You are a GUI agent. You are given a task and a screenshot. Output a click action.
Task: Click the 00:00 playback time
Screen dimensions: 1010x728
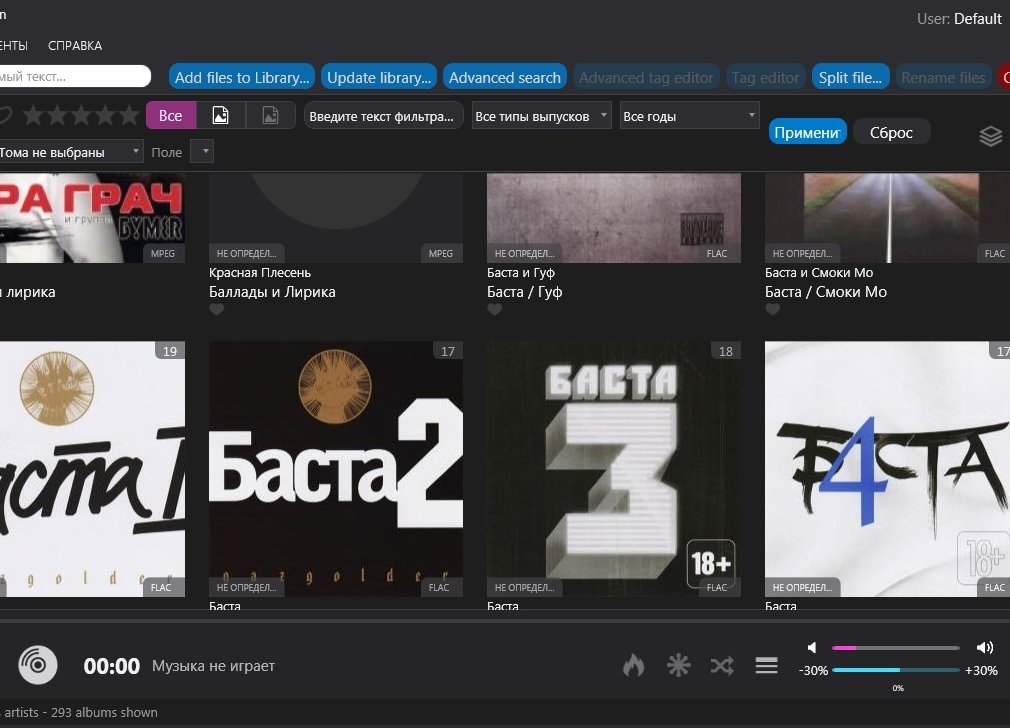click(111, 666)
